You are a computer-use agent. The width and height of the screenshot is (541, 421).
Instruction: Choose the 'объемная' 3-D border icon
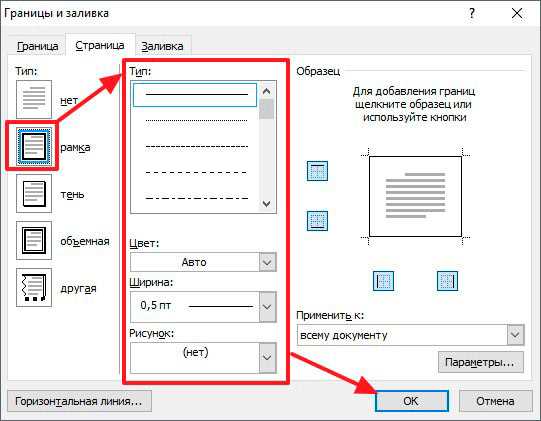point(34,241)
